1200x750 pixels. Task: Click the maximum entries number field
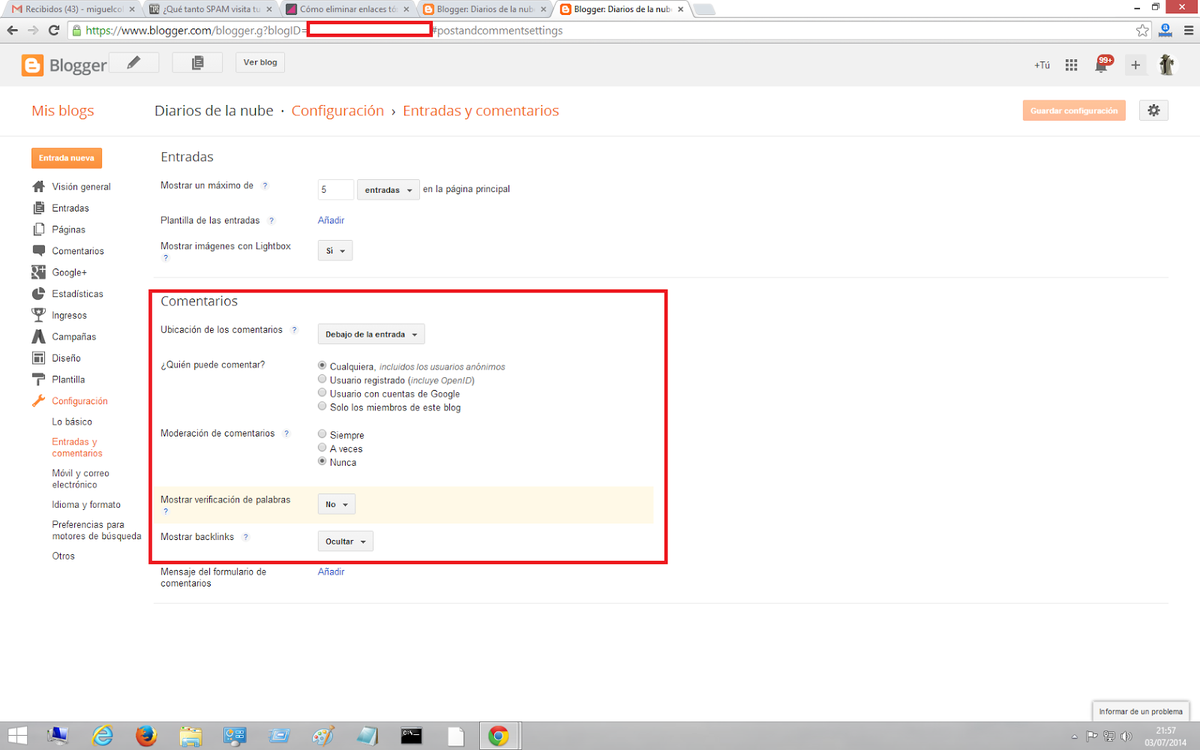click(x=336, y=189)
